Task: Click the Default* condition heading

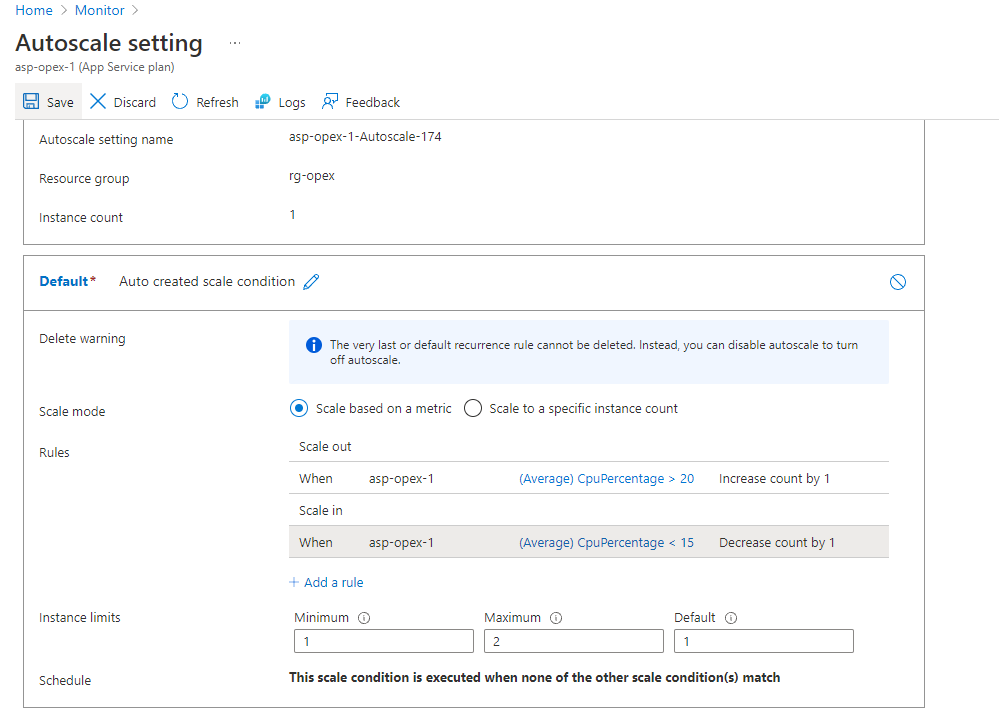Action: point(68,282)
